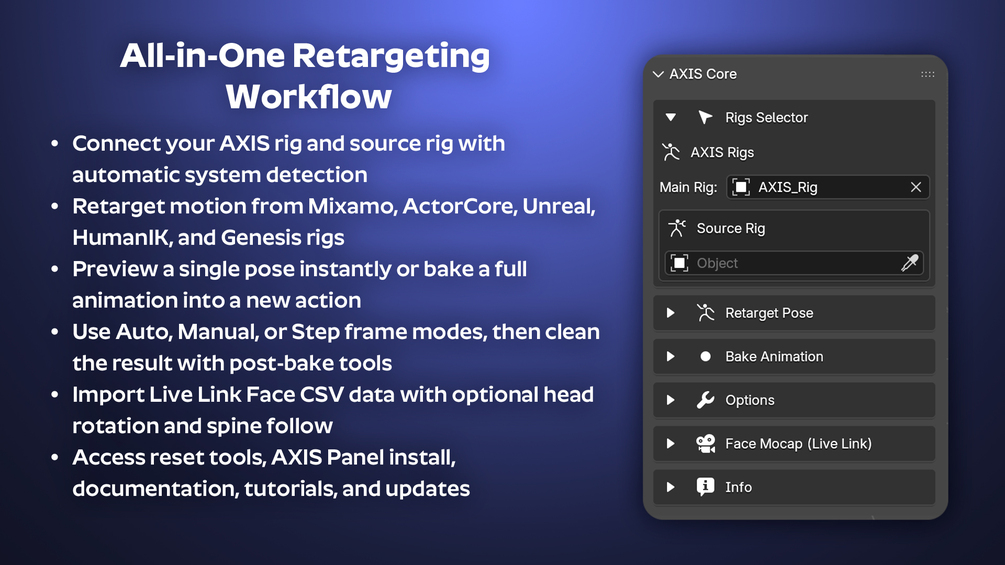Click the Rigs Selector cursor icon

[705, 117]
